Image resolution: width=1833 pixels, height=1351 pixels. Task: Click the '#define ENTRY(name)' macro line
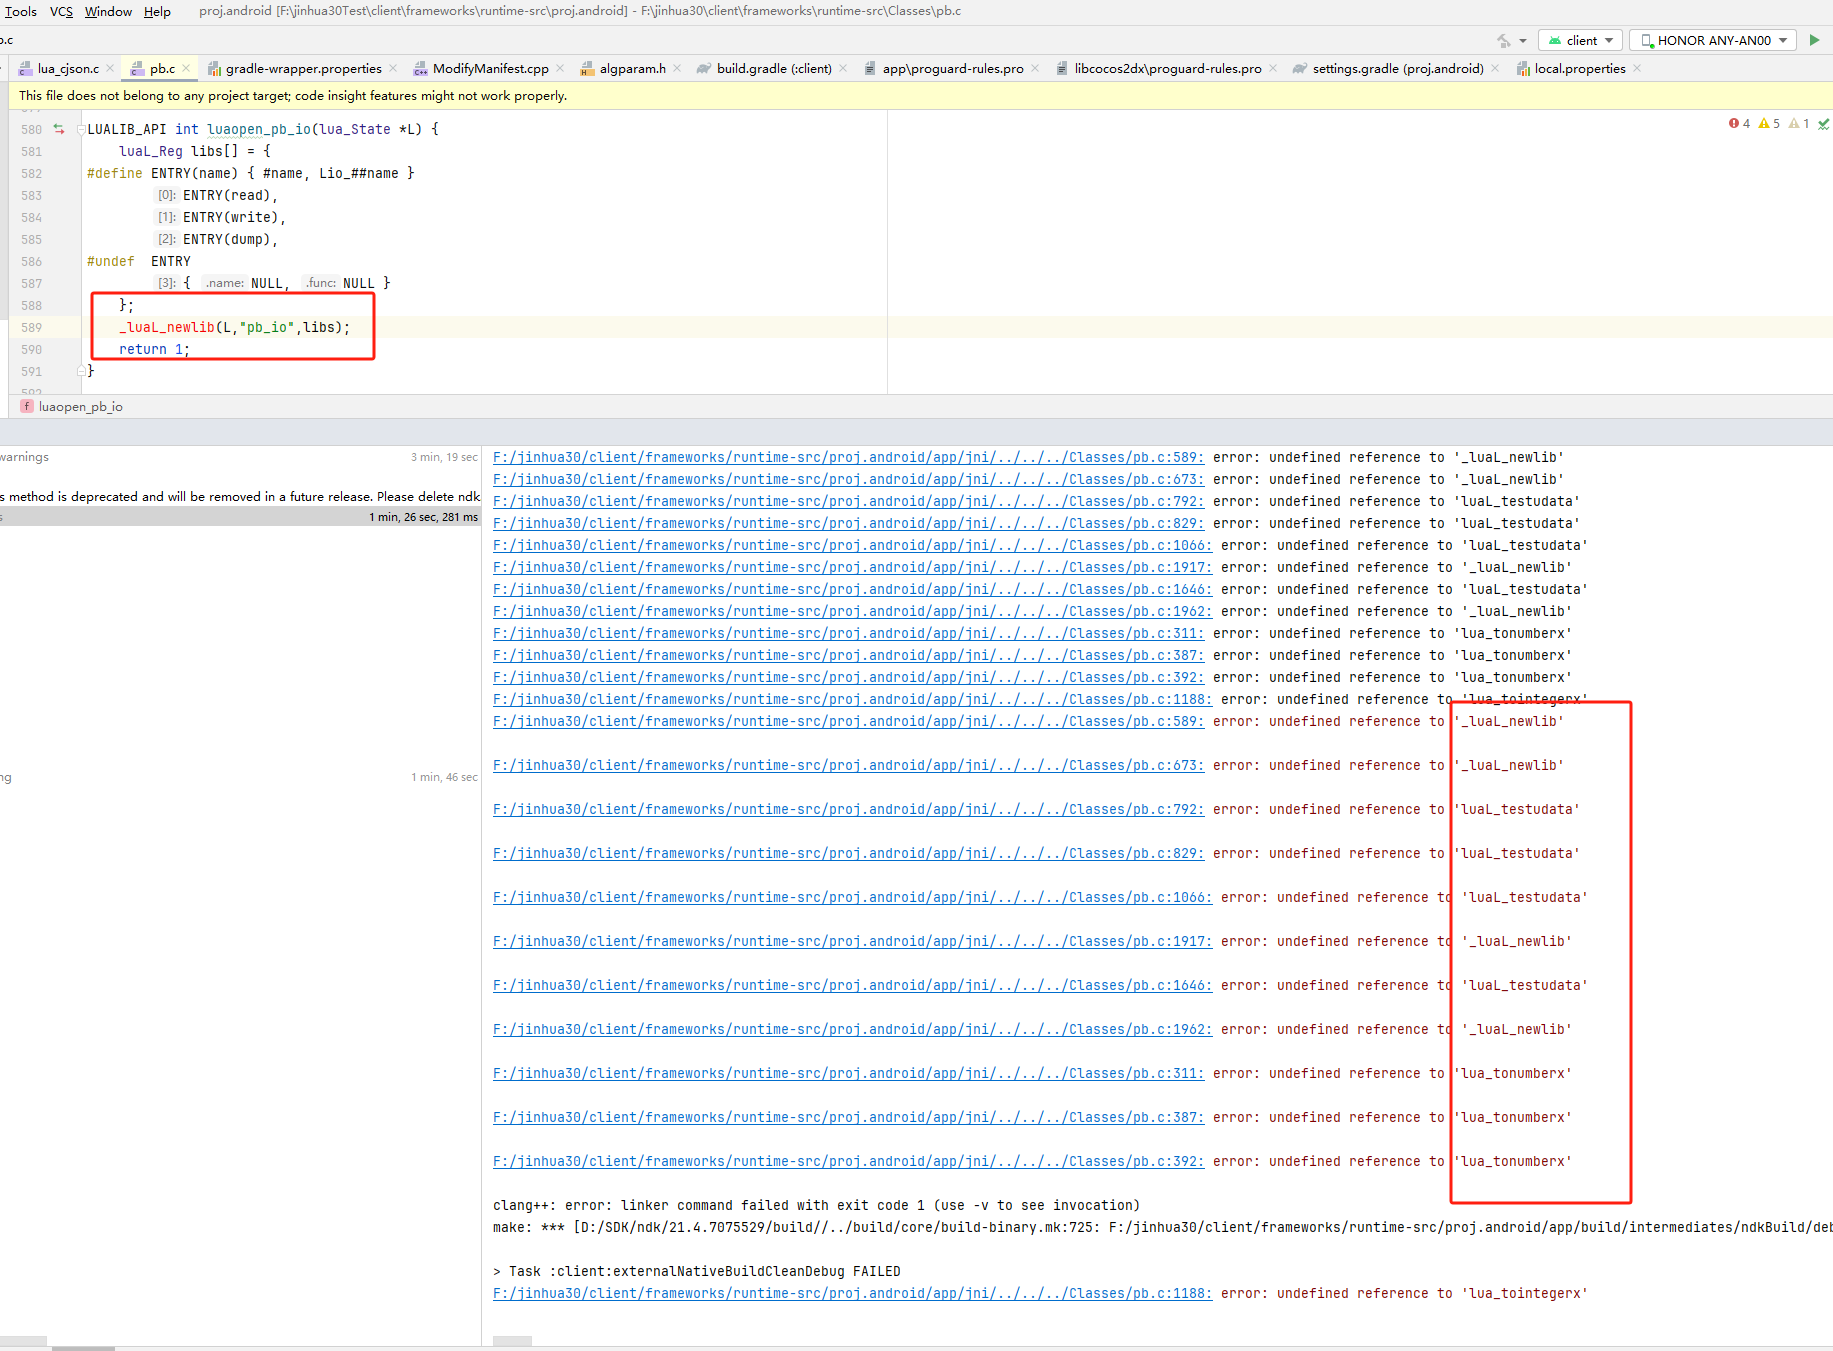(x=251, y=173)
